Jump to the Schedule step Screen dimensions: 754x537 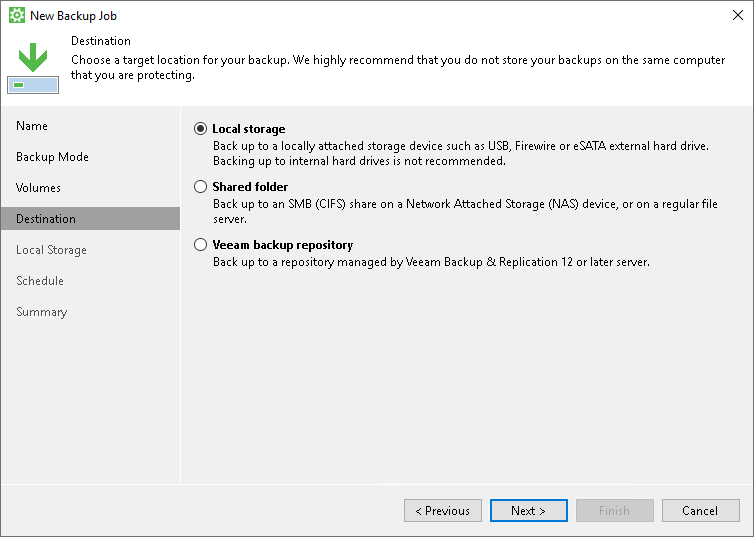point(40,281)
